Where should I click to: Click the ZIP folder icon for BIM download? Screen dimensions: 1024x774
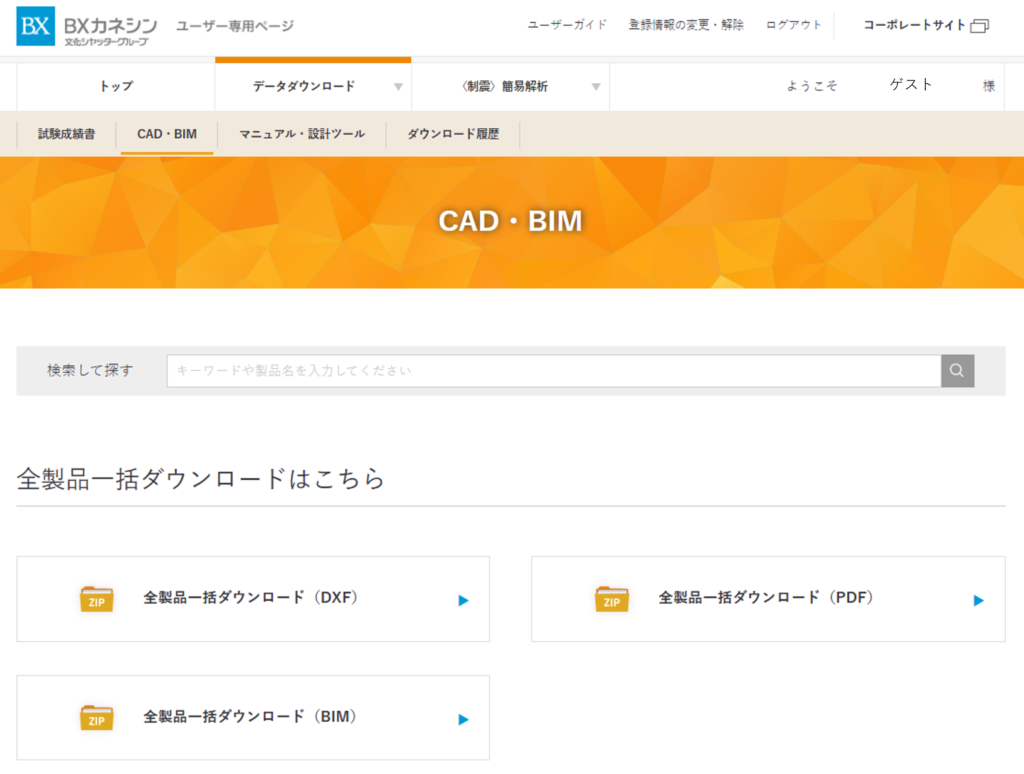(96, 717)
